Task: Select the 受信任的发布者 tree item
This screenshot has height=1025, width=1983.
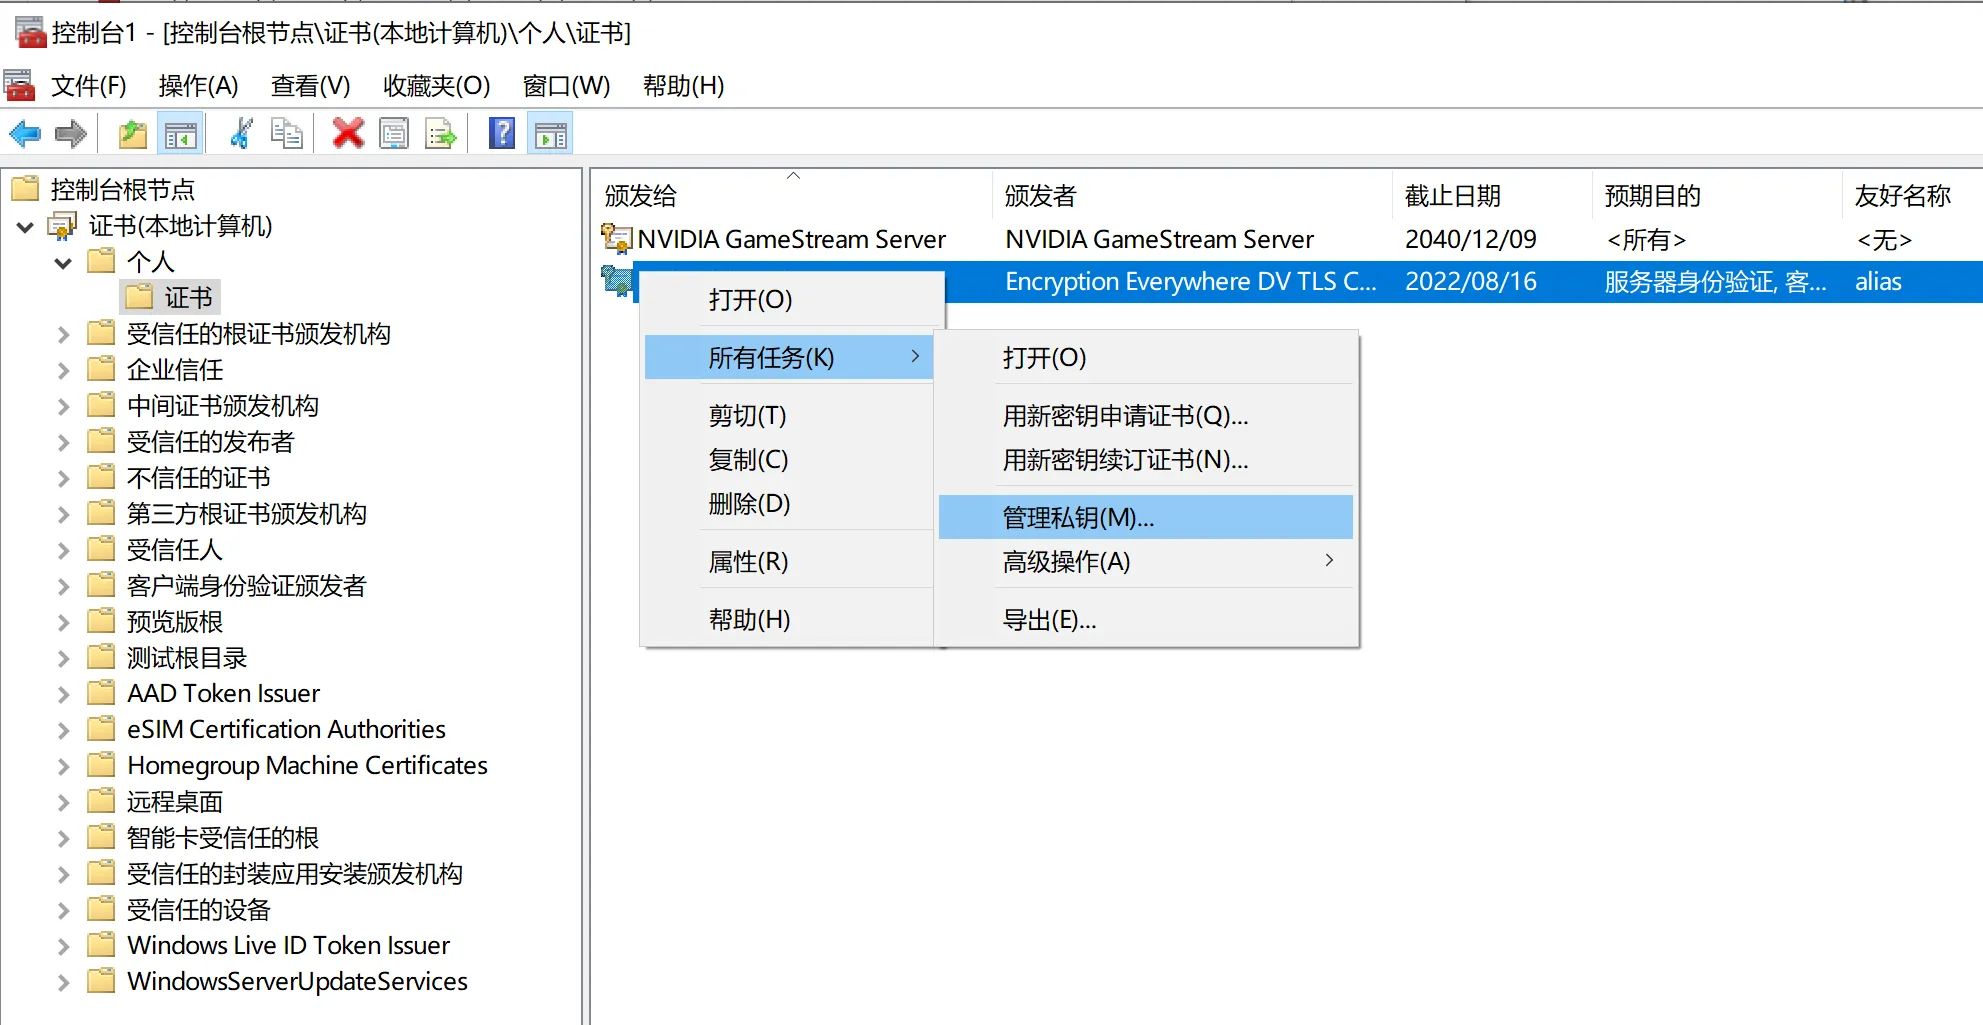Action: [x=210, y=442]
